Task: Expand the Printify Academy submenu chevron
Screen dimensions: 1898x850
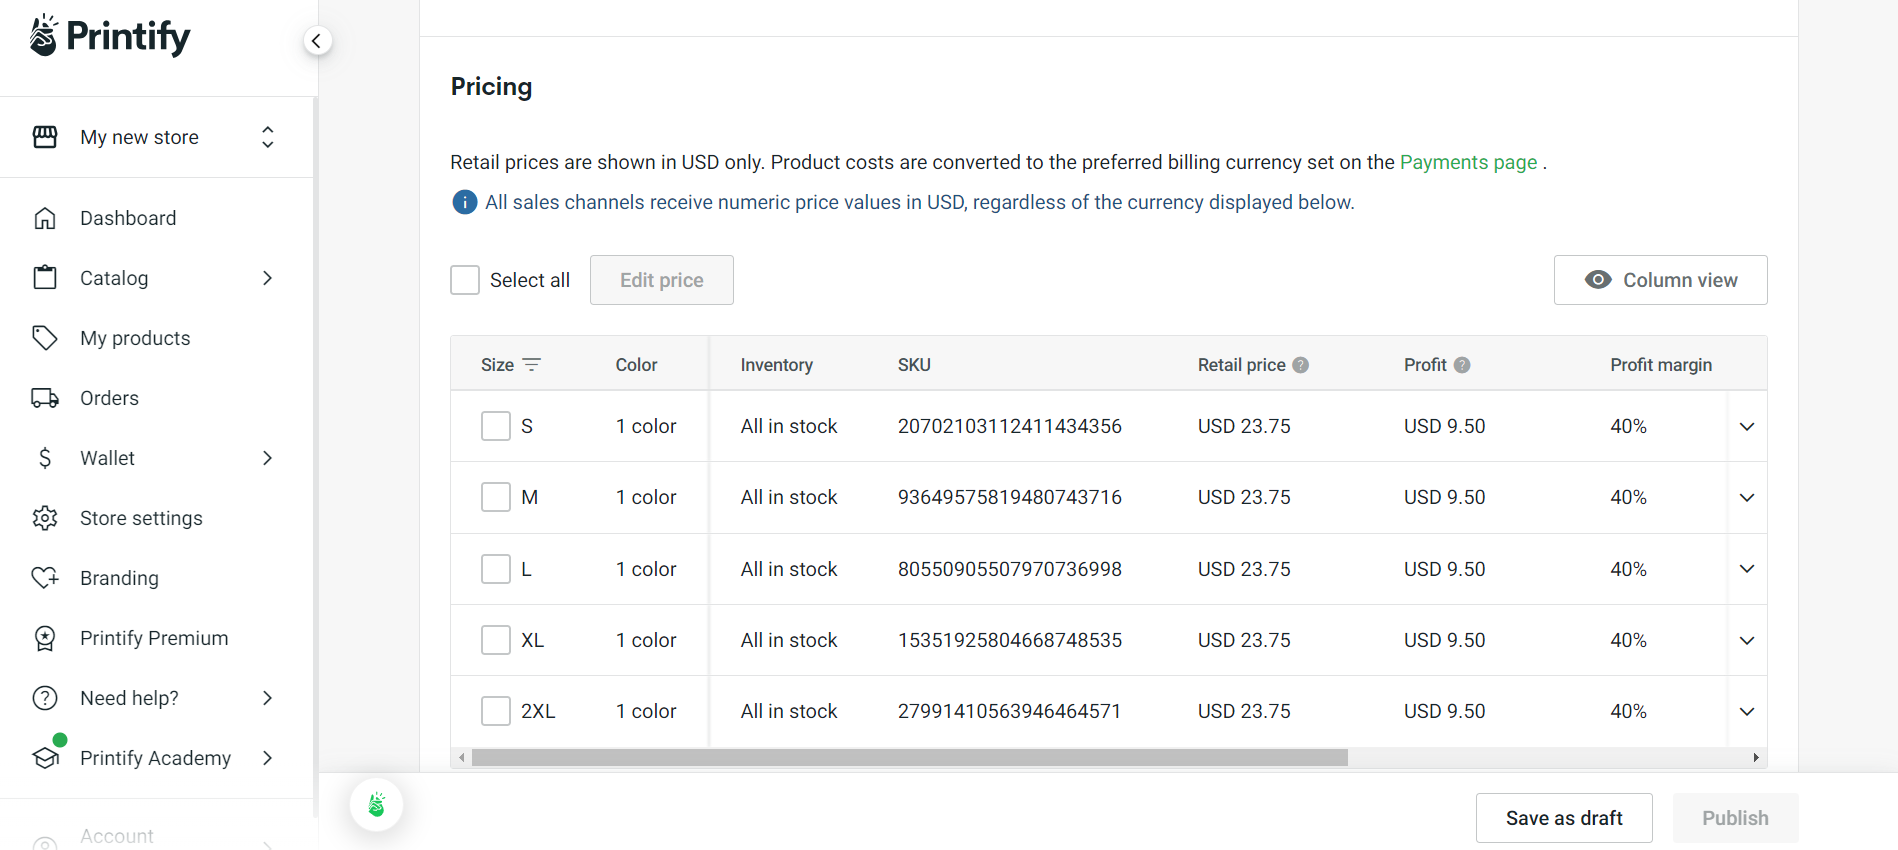Action: [x=267, y=758]
